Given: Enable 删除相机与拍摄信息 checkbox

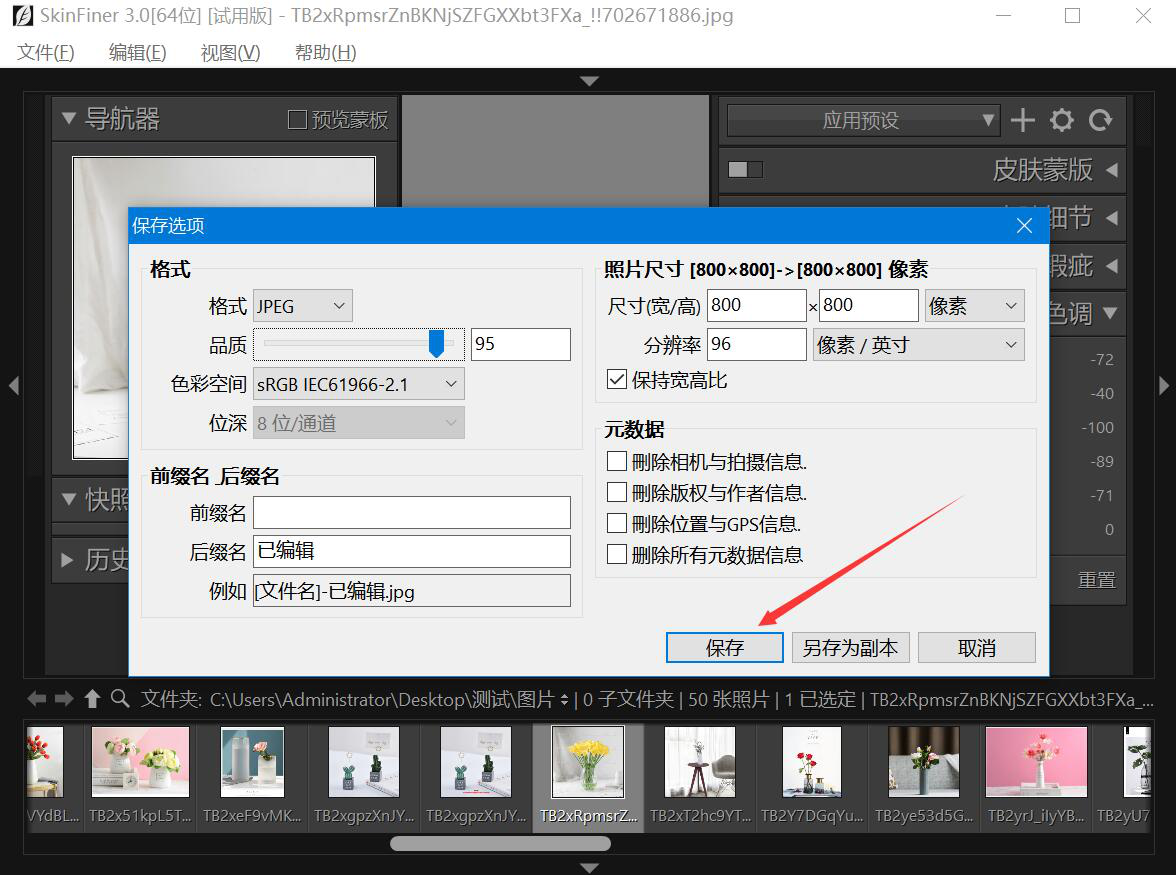Looking at the screenshot, I should (617, 462).
